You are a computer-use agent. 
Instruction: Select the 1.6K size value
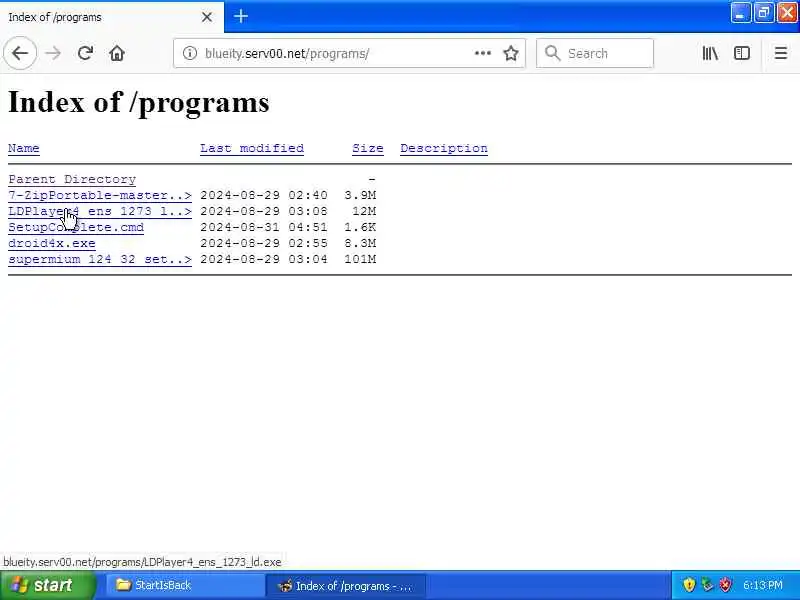point(360,228)
